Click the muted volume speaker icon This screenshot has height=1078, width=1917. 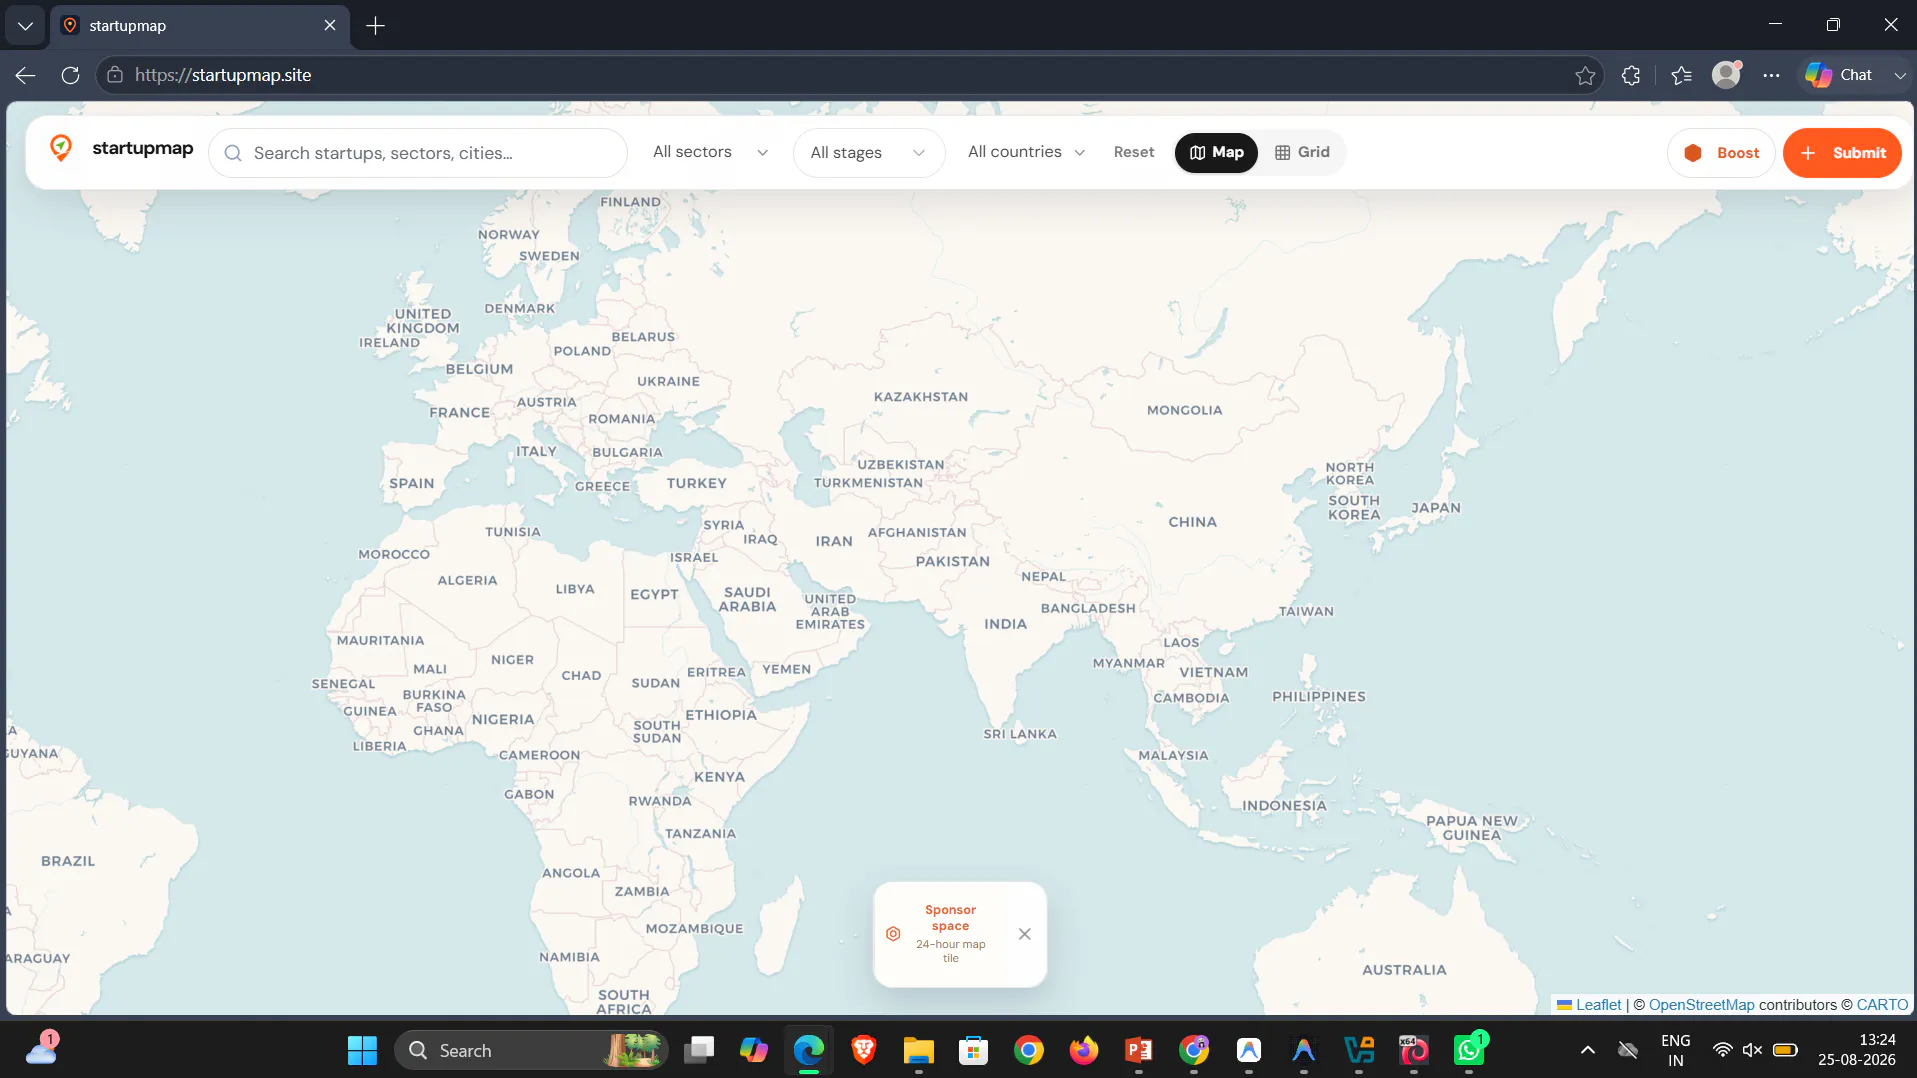pos(1752,1050)
